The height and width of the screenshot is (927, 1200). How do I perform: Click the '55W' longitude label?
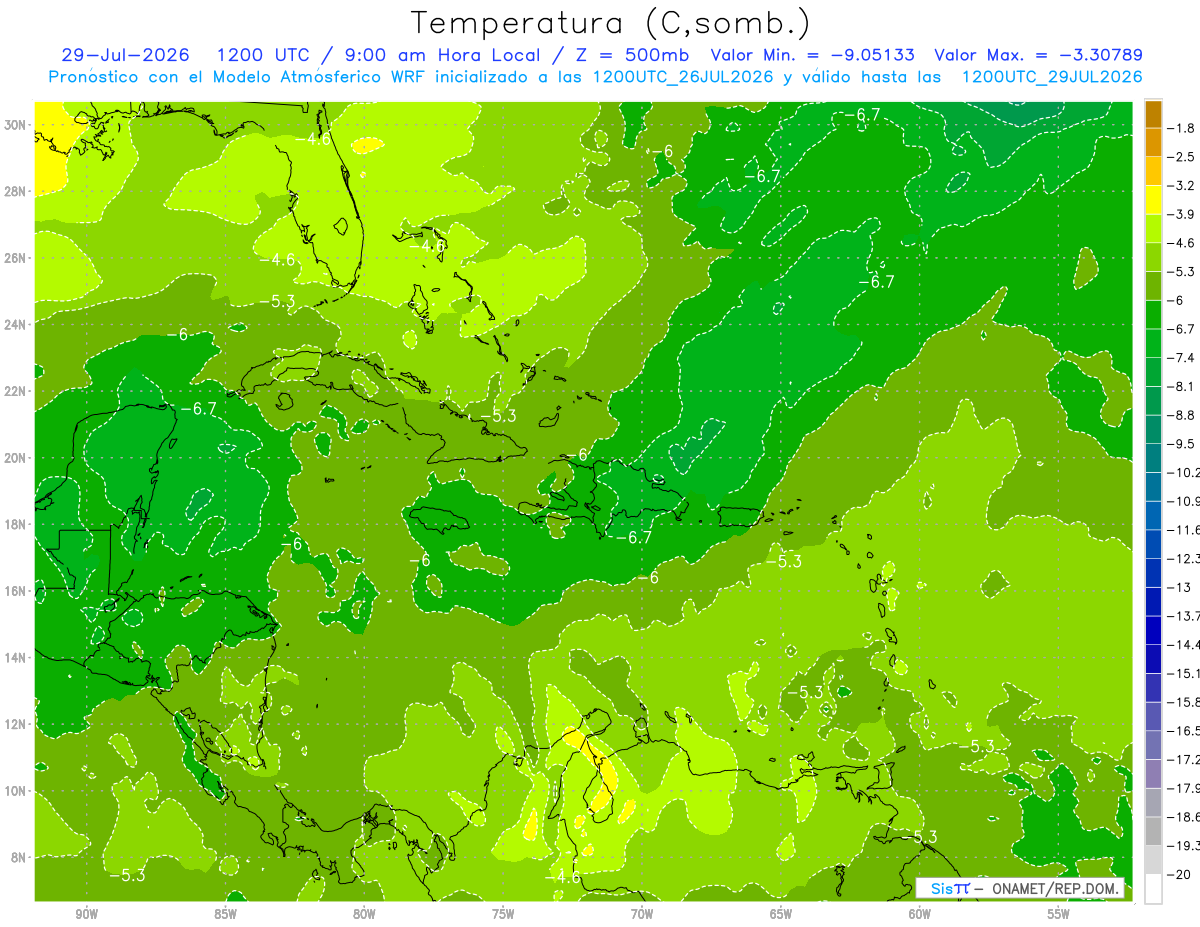1059,914
